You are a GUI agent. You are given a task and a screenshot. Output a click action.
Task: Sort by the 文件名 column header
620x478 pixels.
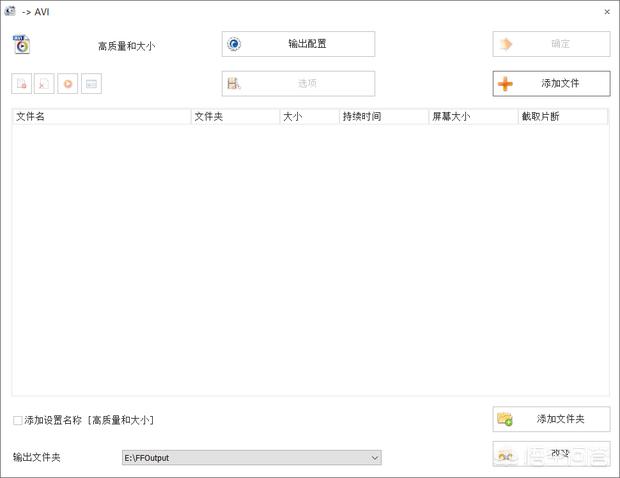100,117
